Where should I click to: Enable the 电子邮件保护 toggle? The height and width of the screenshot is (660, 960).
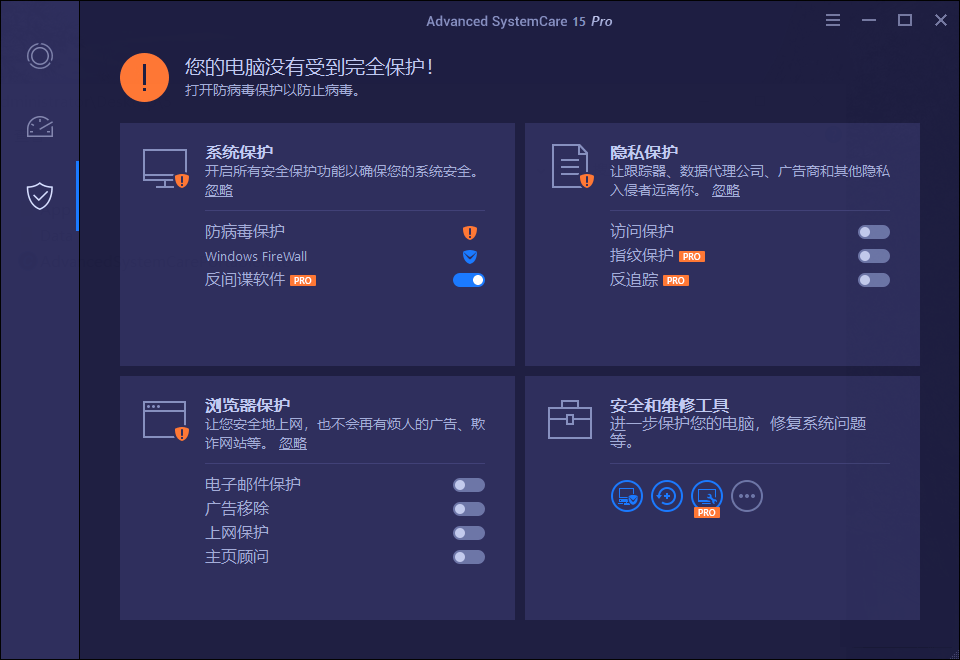coord(469,485)
